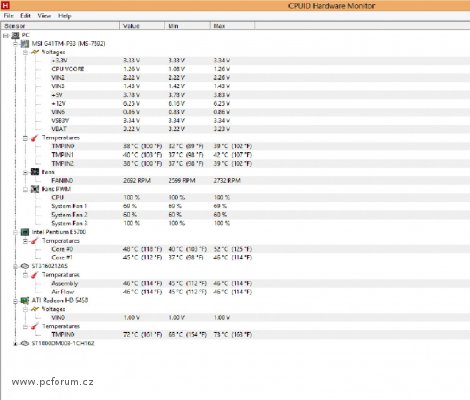Open the File menu
Screen dimensions: 470x400
pyautogui.click(x=8, y=16)
